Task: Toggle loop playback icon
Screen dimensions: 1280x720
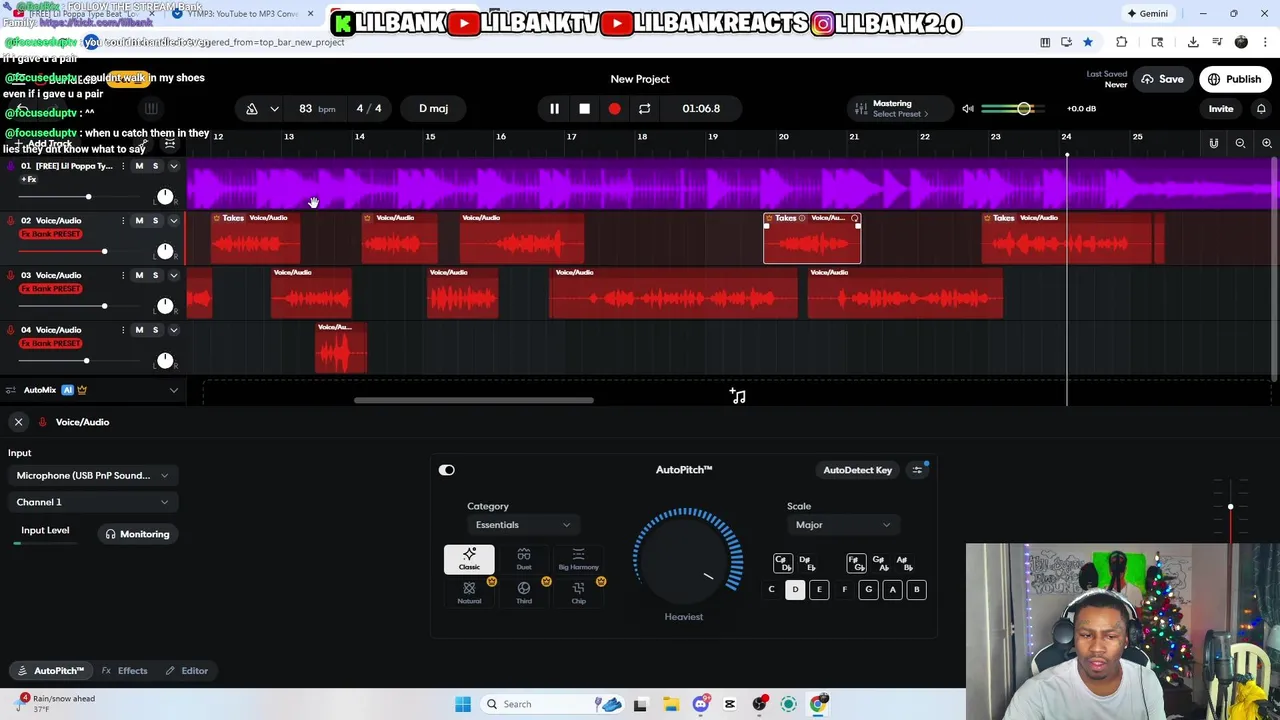Action: [644, 108]
